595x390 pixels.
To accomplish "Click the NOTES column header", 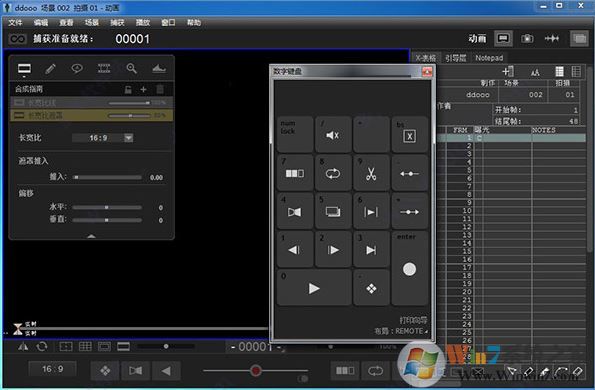I will pyautogui.click(x=543, y=130).
